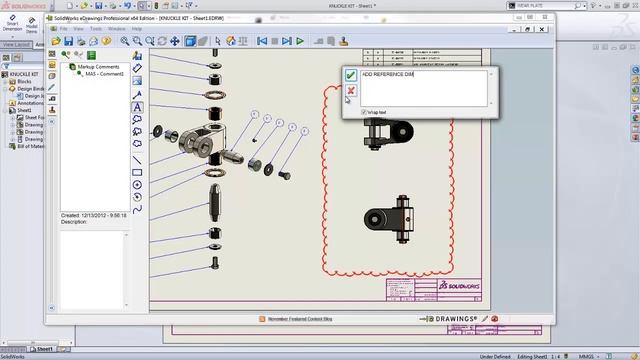Click the Previous animation step button
Screen dimensions: 640x360
click(x=262, y=41)
